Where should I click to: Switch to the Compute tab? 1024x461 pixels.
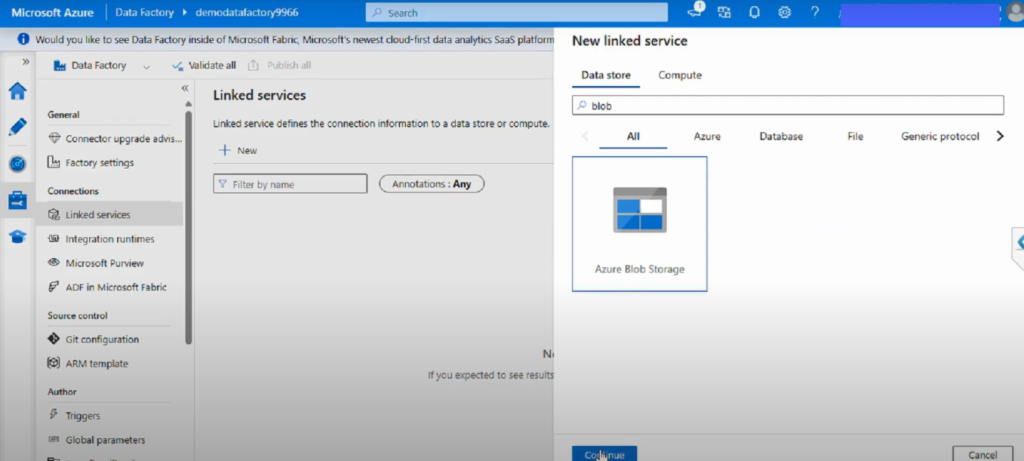[680, 75]
